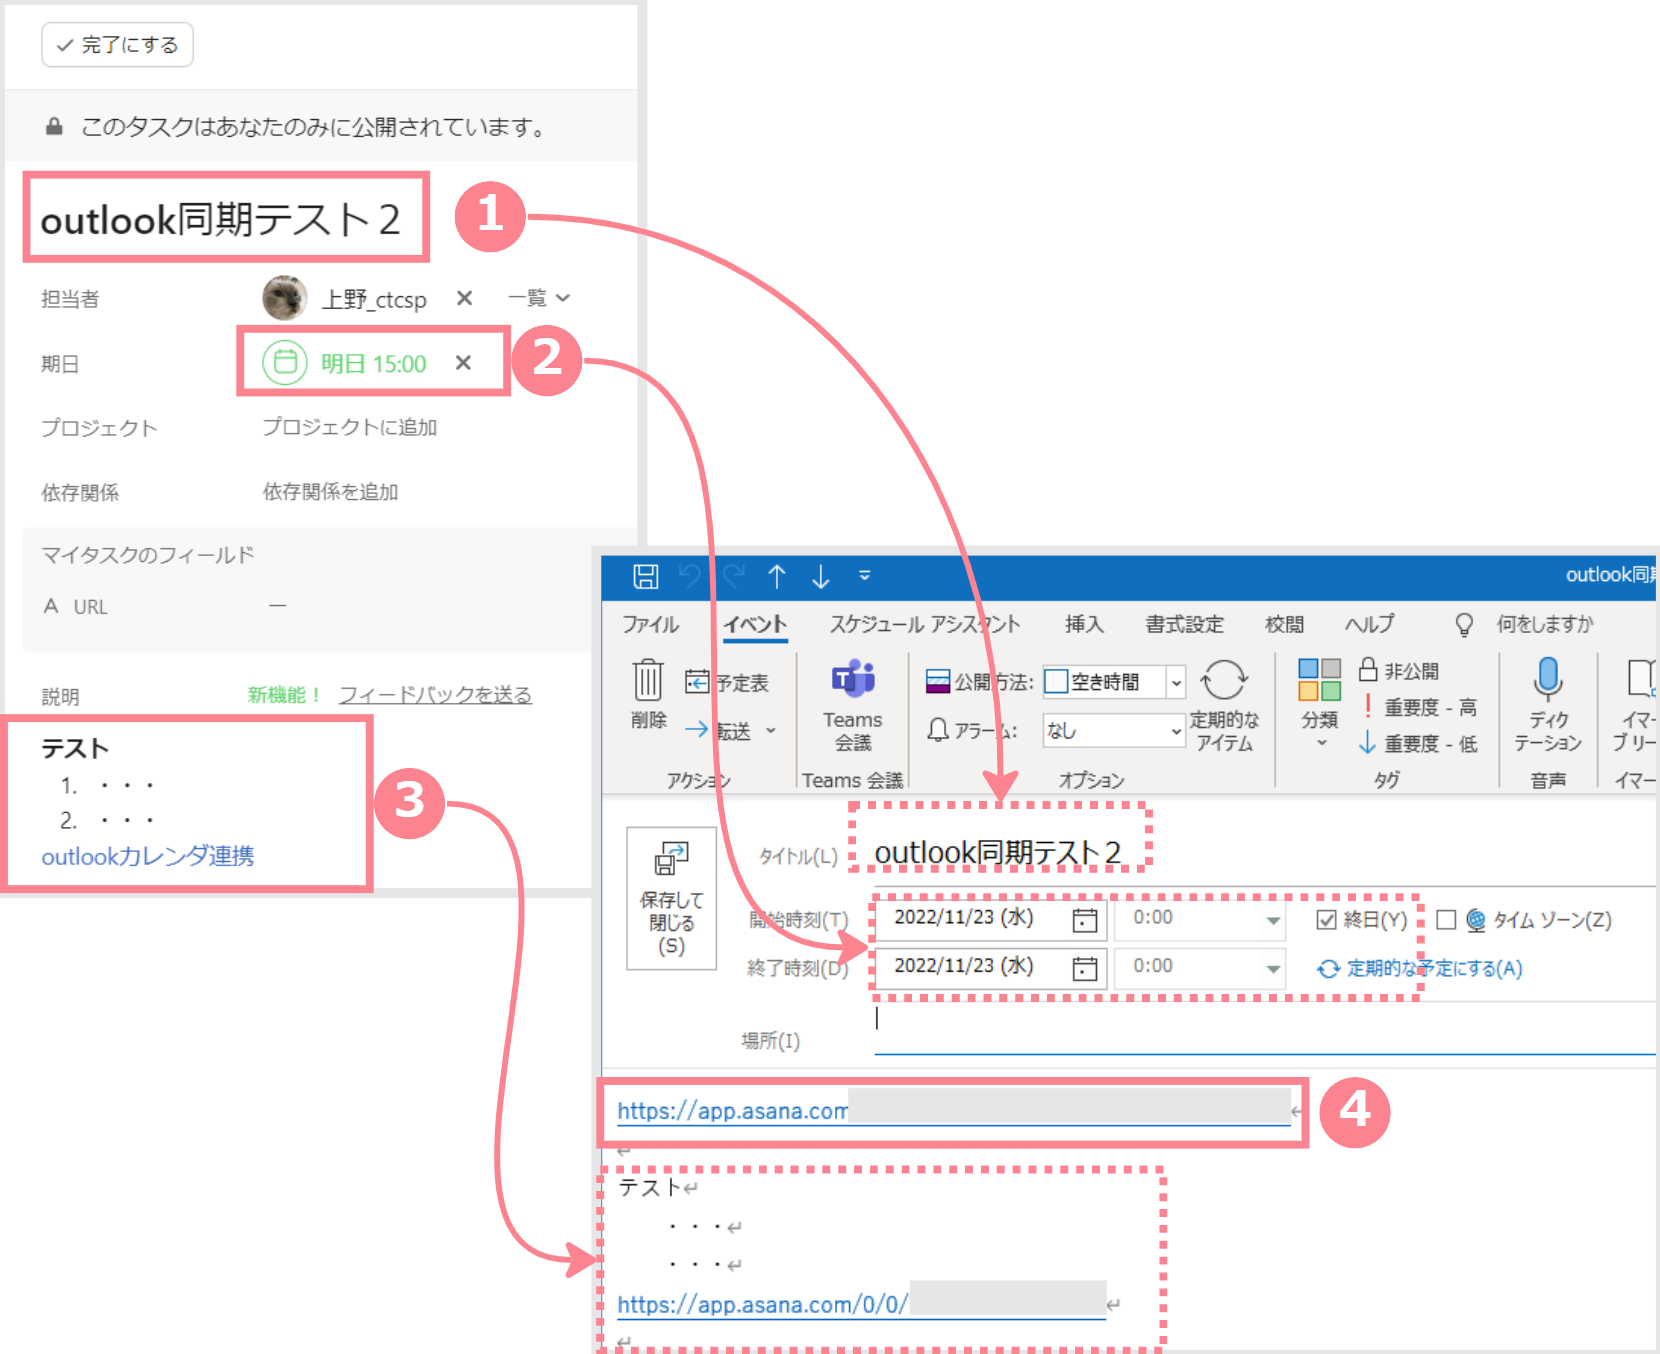
Task: Click the 削除 trash can icon
Action: point(648,680)
